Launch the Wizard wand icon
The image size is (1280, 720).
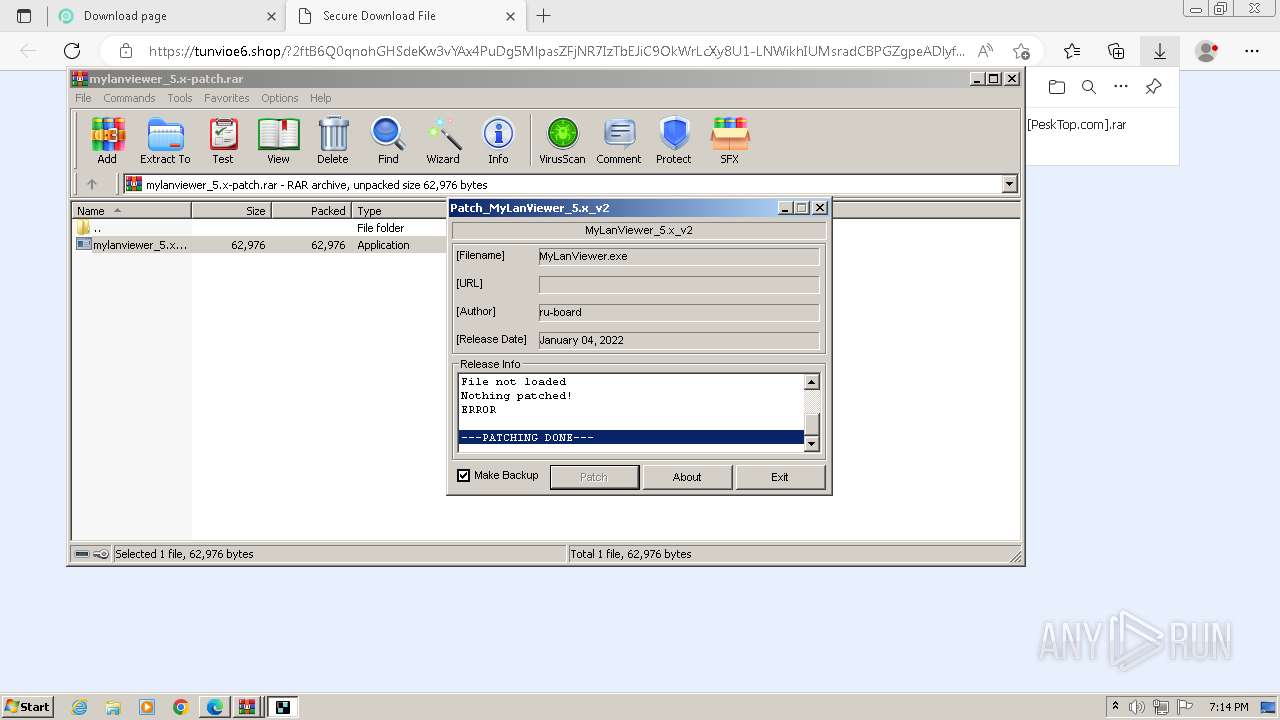[x=443, y=140]
